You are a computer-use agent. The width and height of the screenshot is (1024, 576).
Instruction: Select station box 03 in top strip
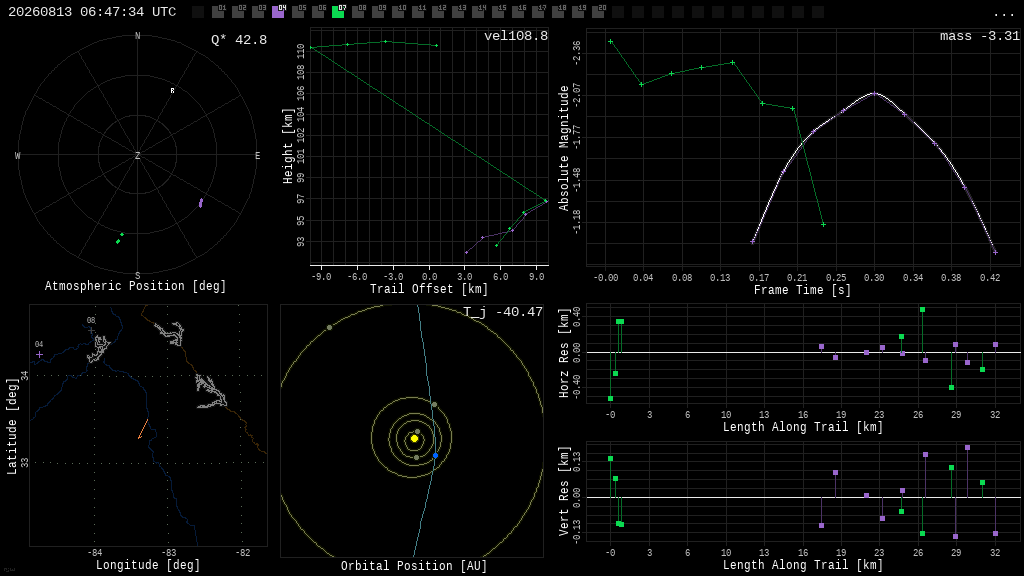click(x=258, y=12)
